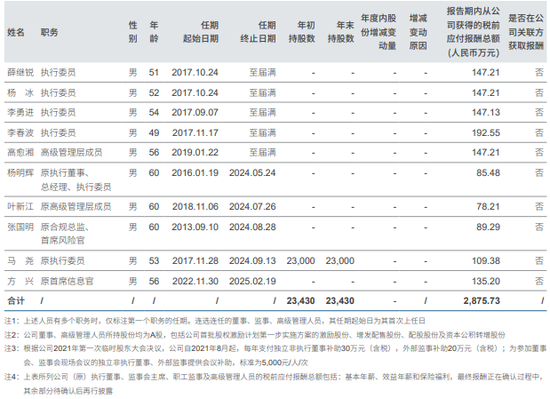Click the 年初持股数 column header

302,32
